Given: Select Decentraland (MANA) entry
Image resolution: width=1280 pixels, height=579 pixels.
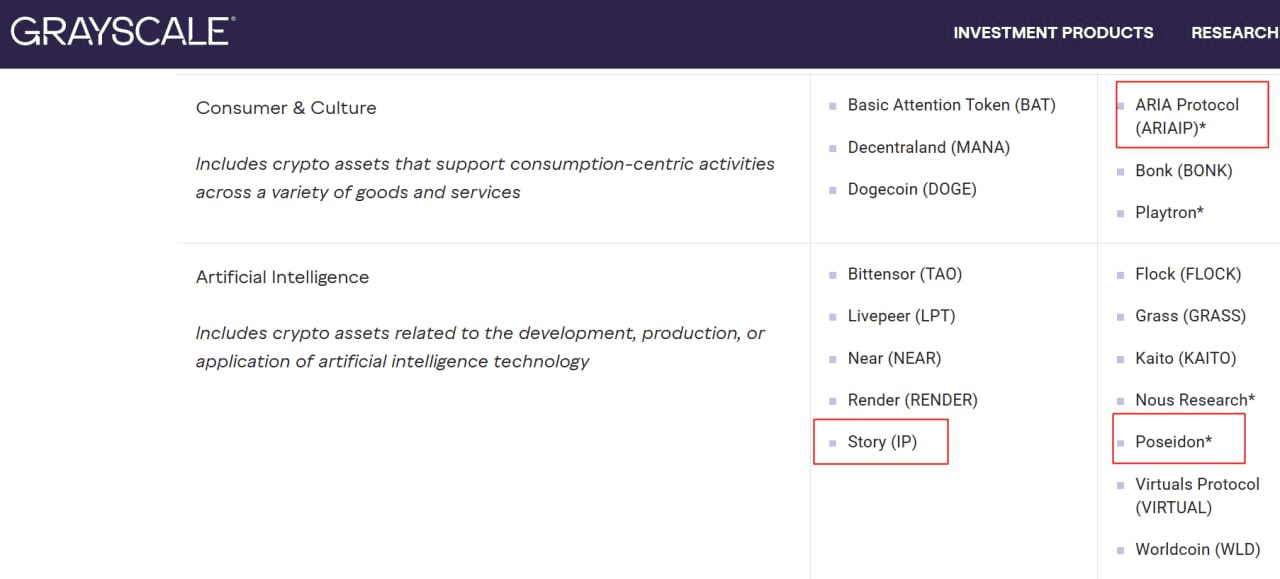Looking at the screenshot, I should coord(928,148).
